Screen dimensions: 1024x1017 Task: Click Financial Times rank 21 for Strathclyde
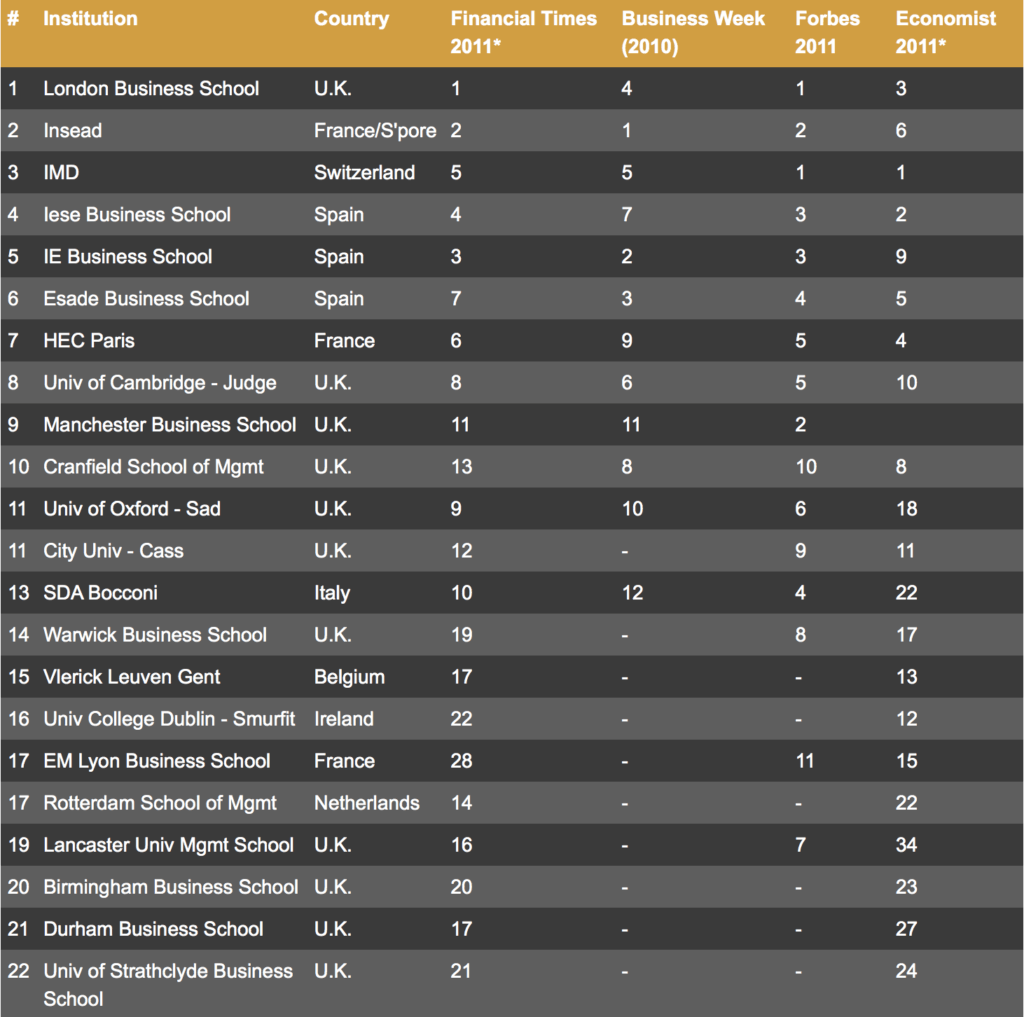460,971
